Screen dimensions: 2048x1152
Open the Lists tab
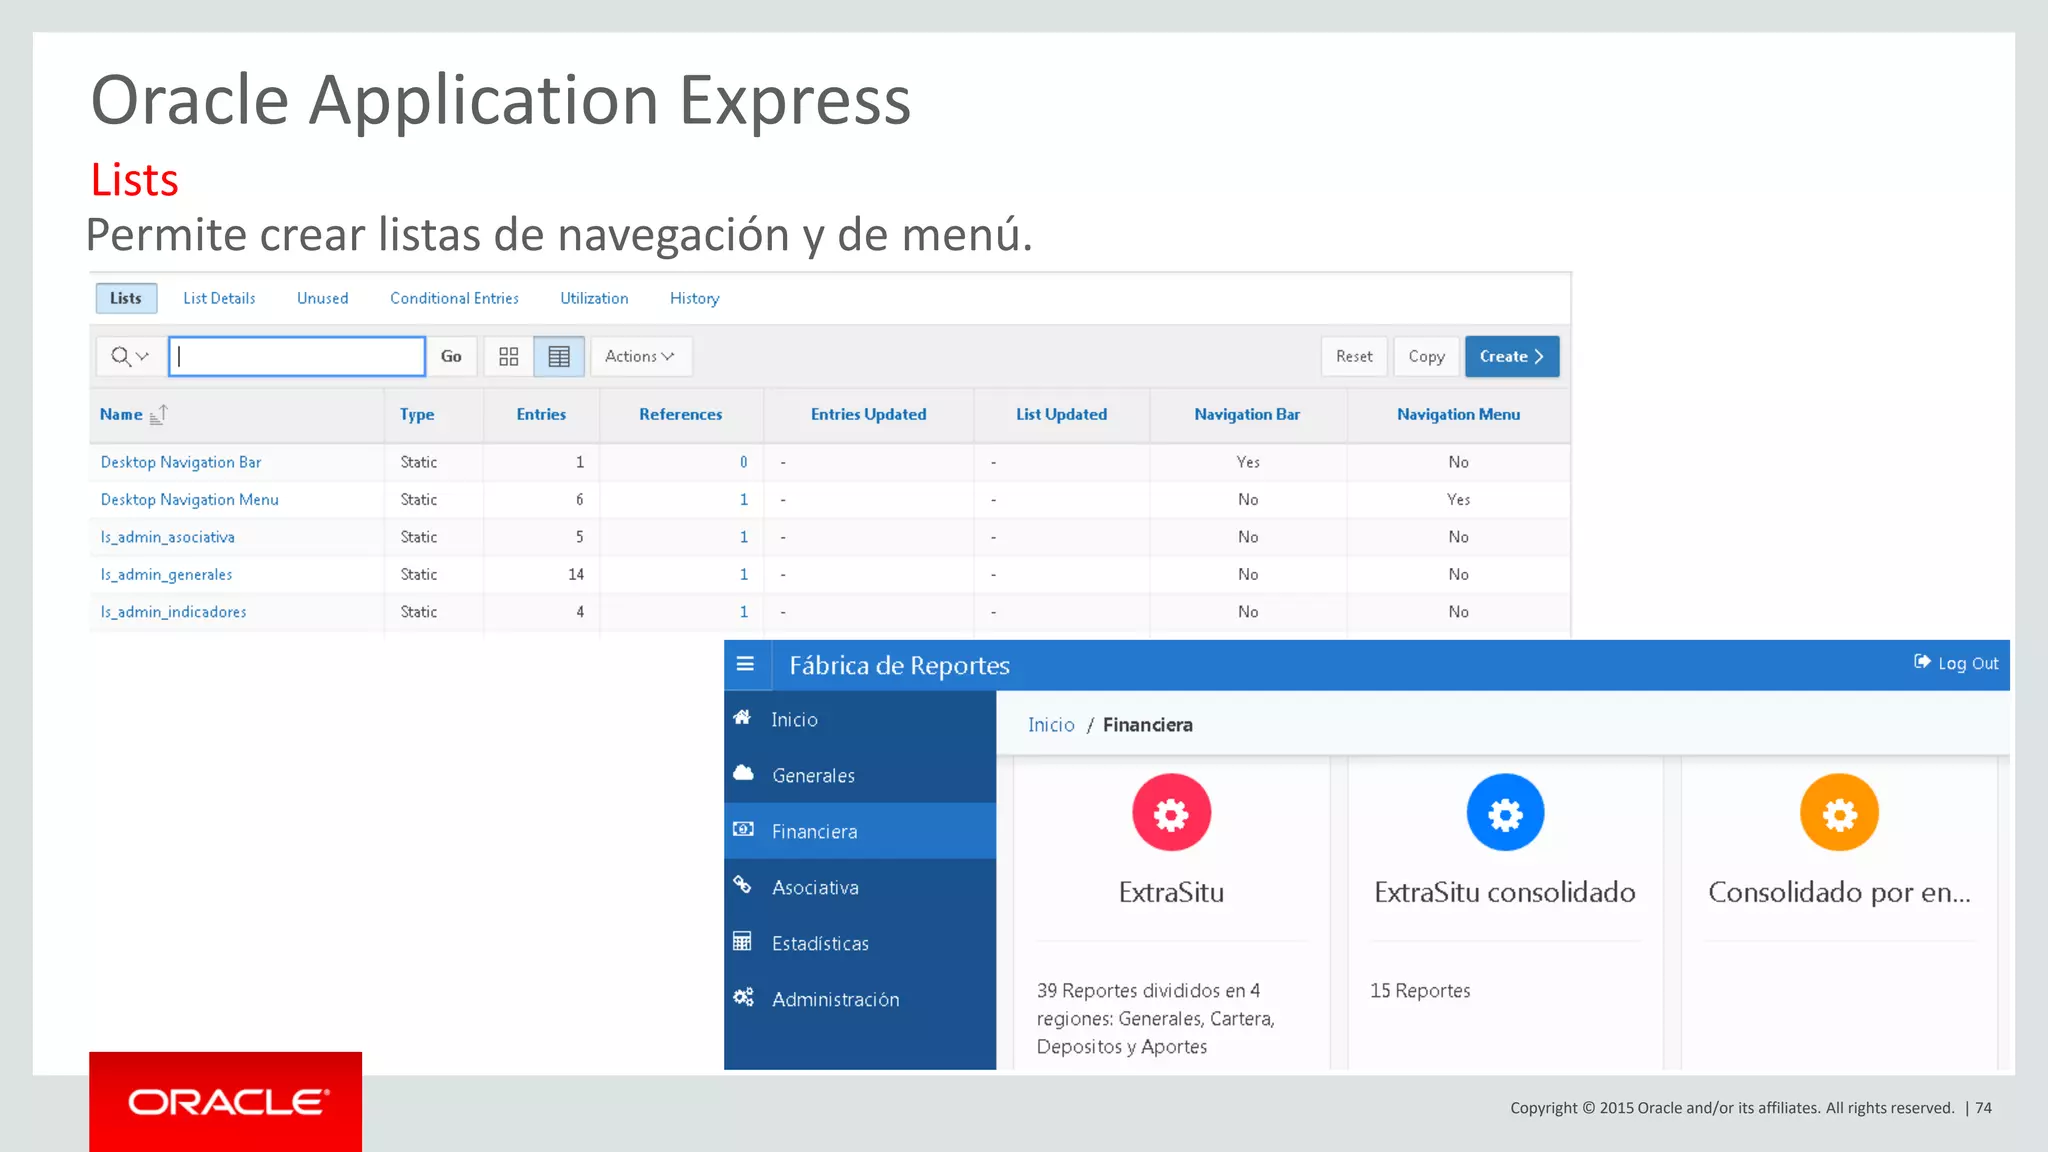point(126,298)
